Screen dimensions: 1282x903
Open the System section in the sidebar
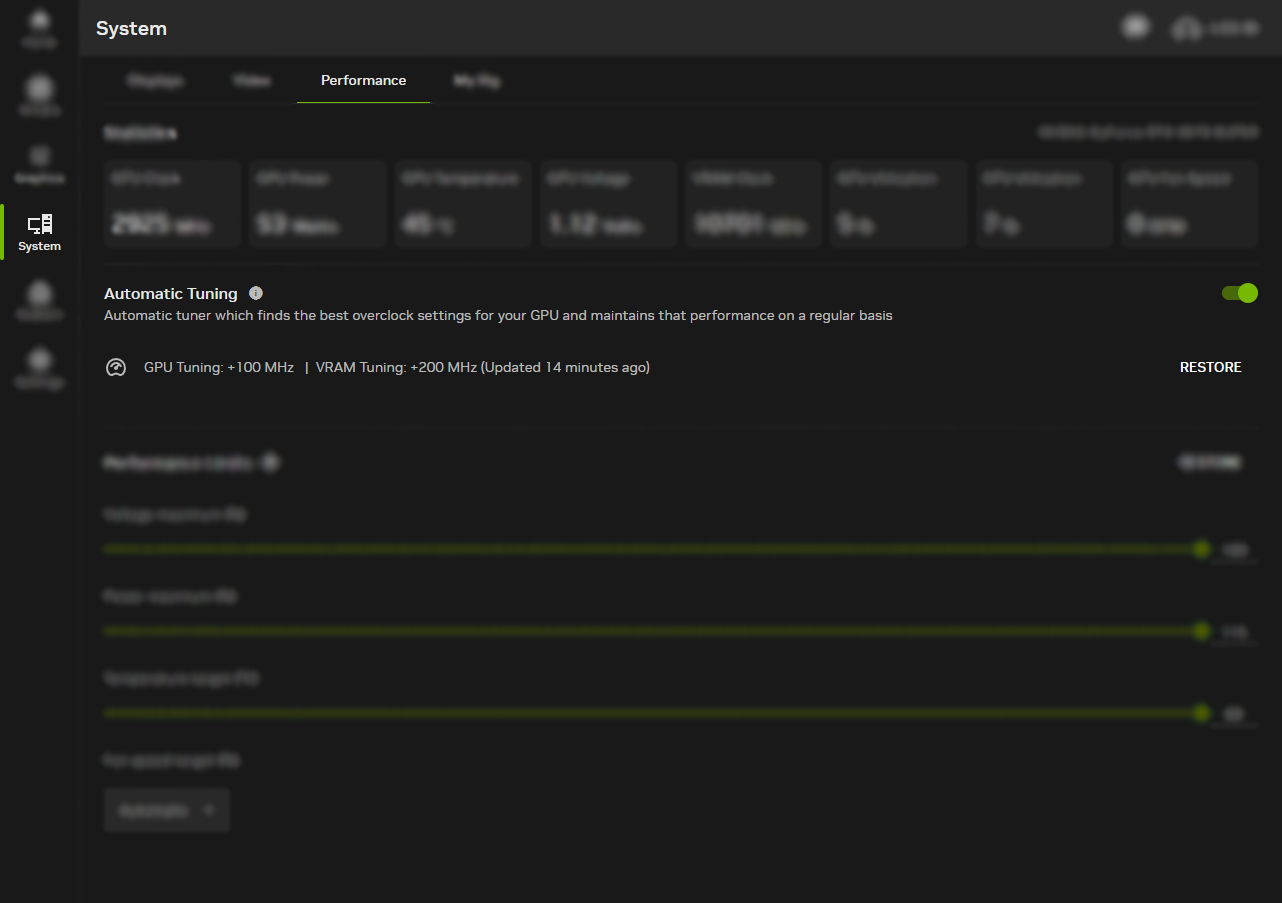(x=40, y=232)
